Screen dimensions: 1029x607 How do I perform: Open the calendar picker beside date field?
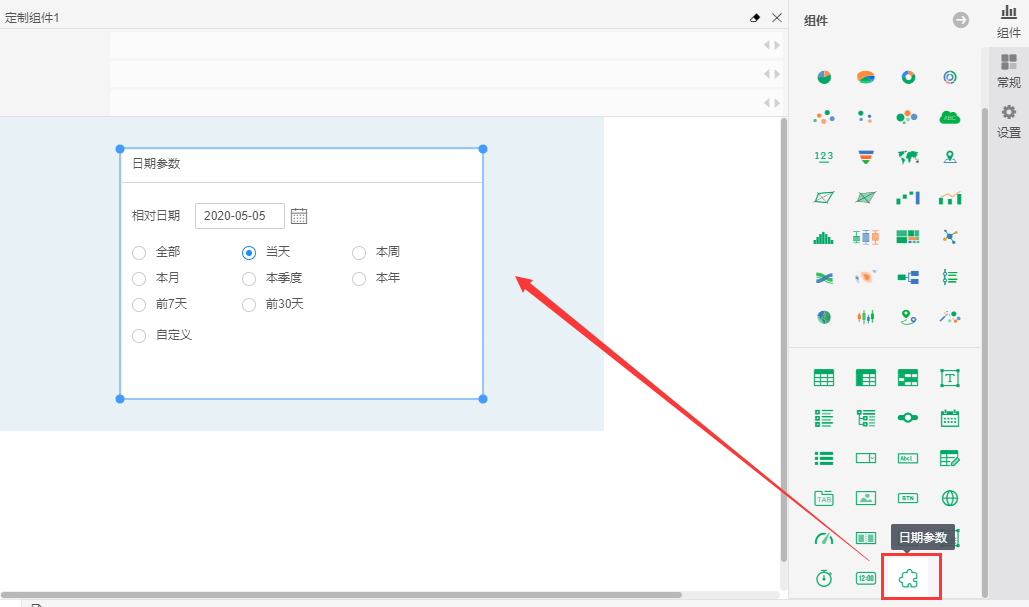(299, 216)
